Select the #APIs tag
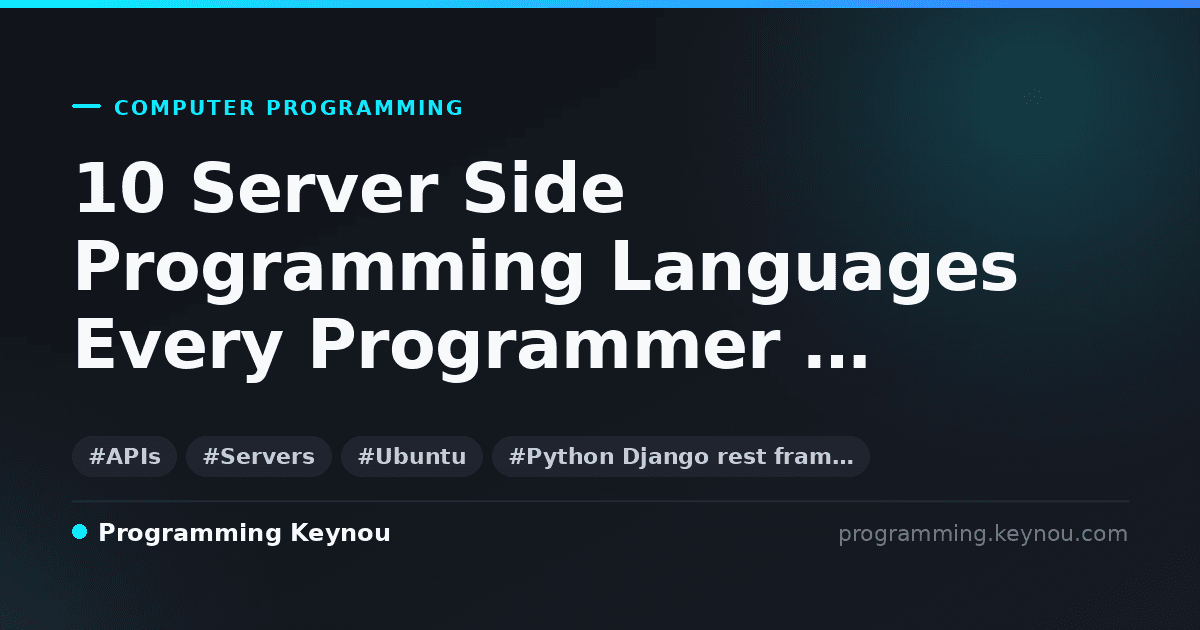 coord(125,457)
